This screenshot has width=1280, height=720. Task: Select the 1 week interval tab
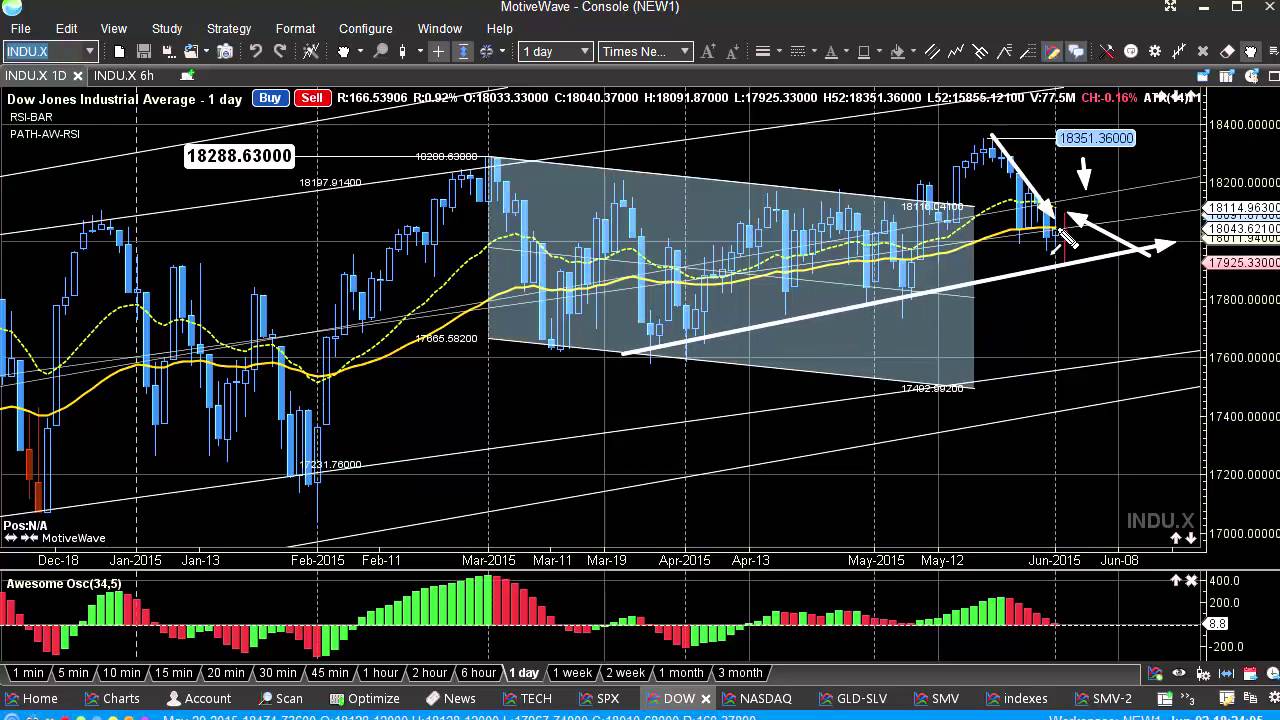tap(572, 673)
